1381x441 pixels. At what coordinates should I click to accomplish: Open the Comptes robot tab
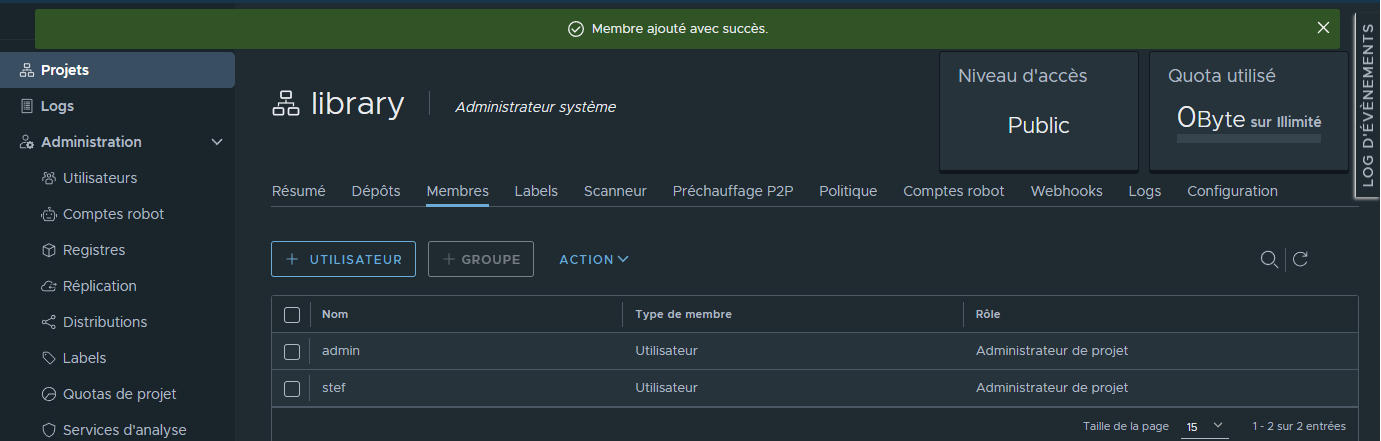[953, 191]
